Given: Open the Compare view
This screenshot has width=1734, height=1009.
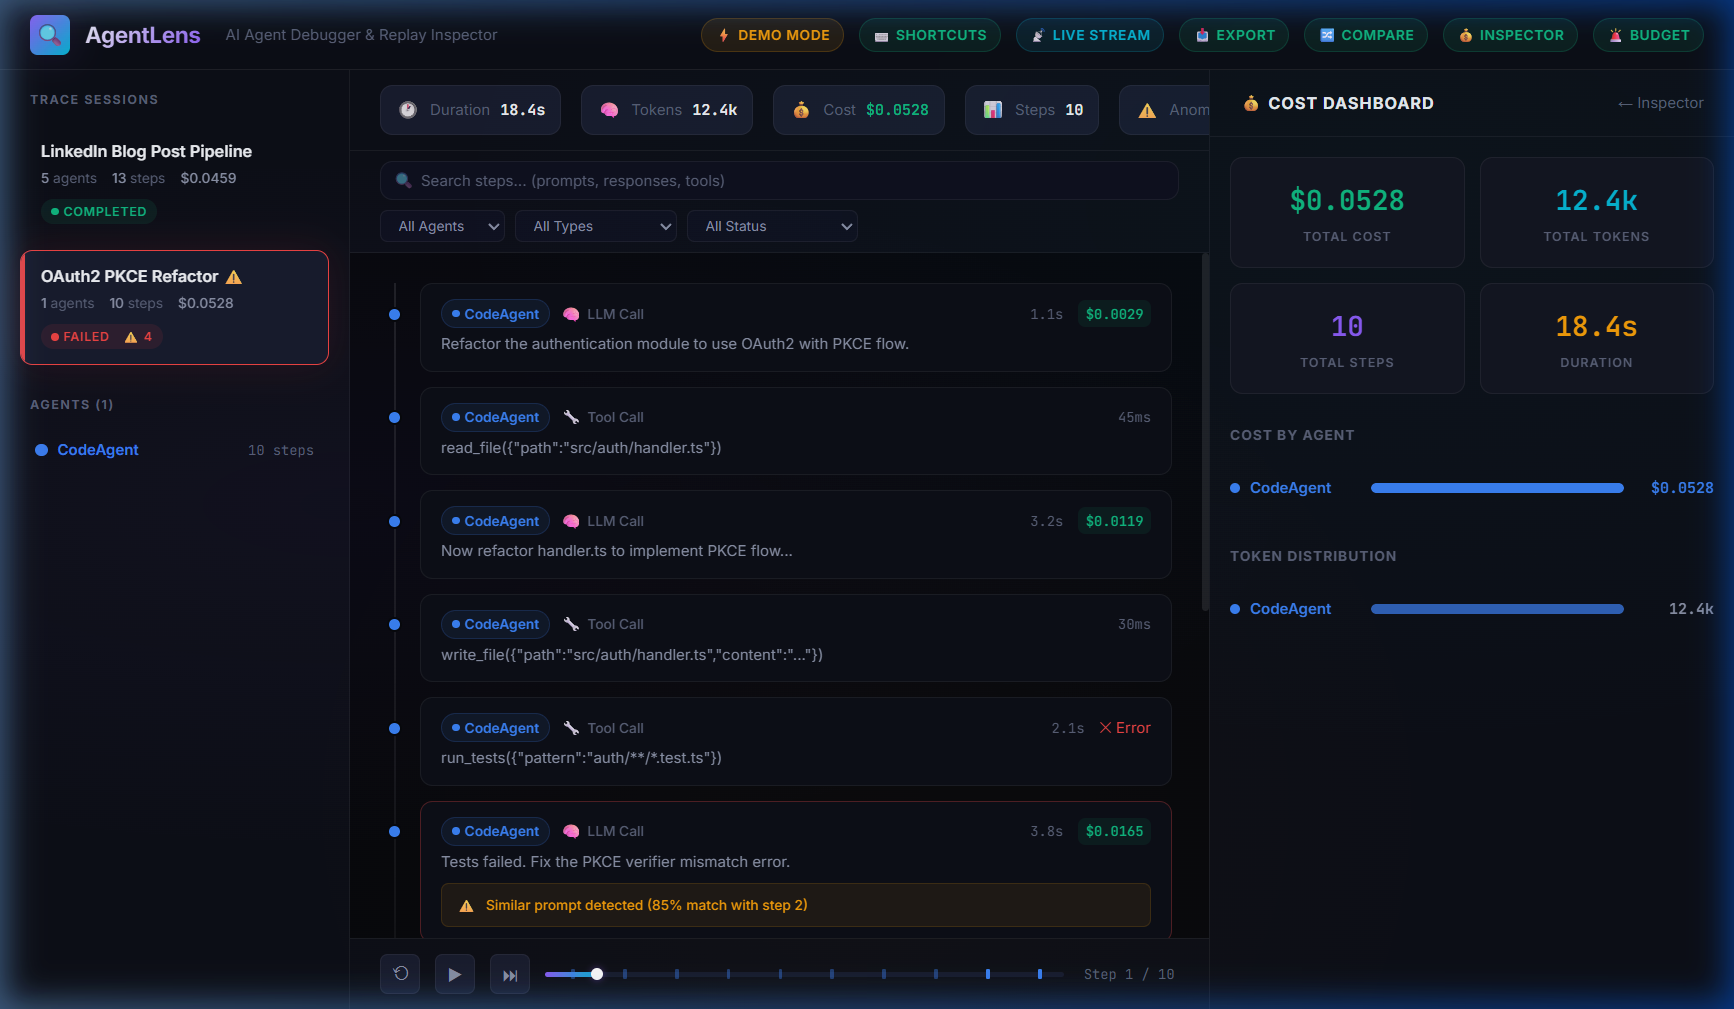Looking at the screenshot, I should 1366,35.
